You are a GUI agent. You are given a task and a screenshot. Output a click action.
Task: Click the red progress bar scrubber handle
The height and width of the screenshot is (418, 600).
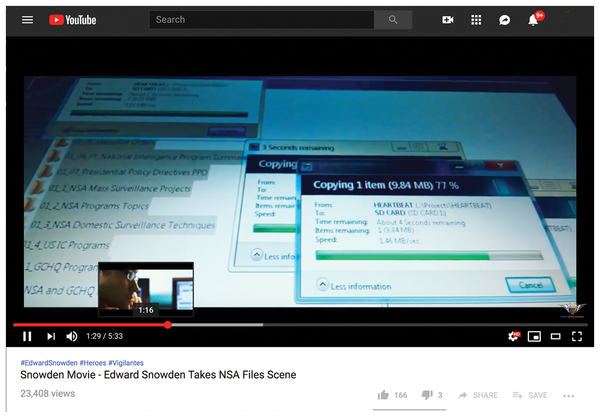coord(168,325)
